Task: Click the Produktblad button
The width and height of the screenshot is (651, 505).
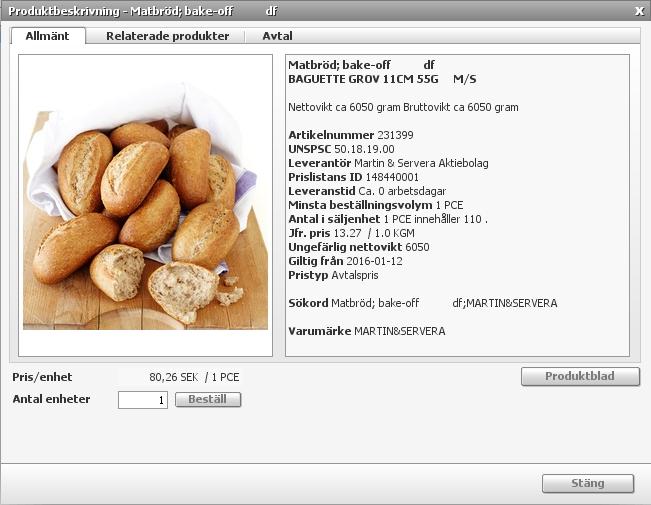Action: click(580, 376)
